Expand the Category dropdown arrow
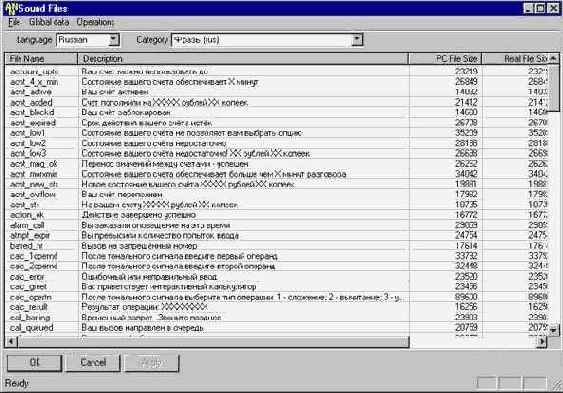Image resolution: width=563 pixels, height=393 pixels. pyautogui.click(x=357, y=39)
